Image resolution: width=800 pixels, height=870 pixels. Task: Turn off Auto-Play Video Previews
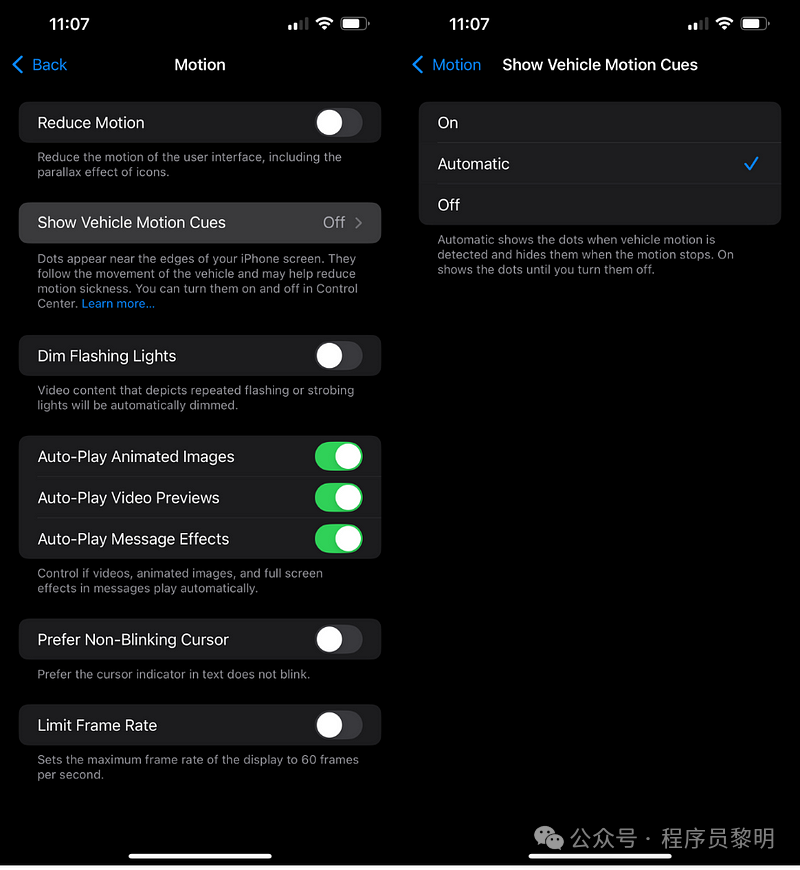(x=338, y=498)
